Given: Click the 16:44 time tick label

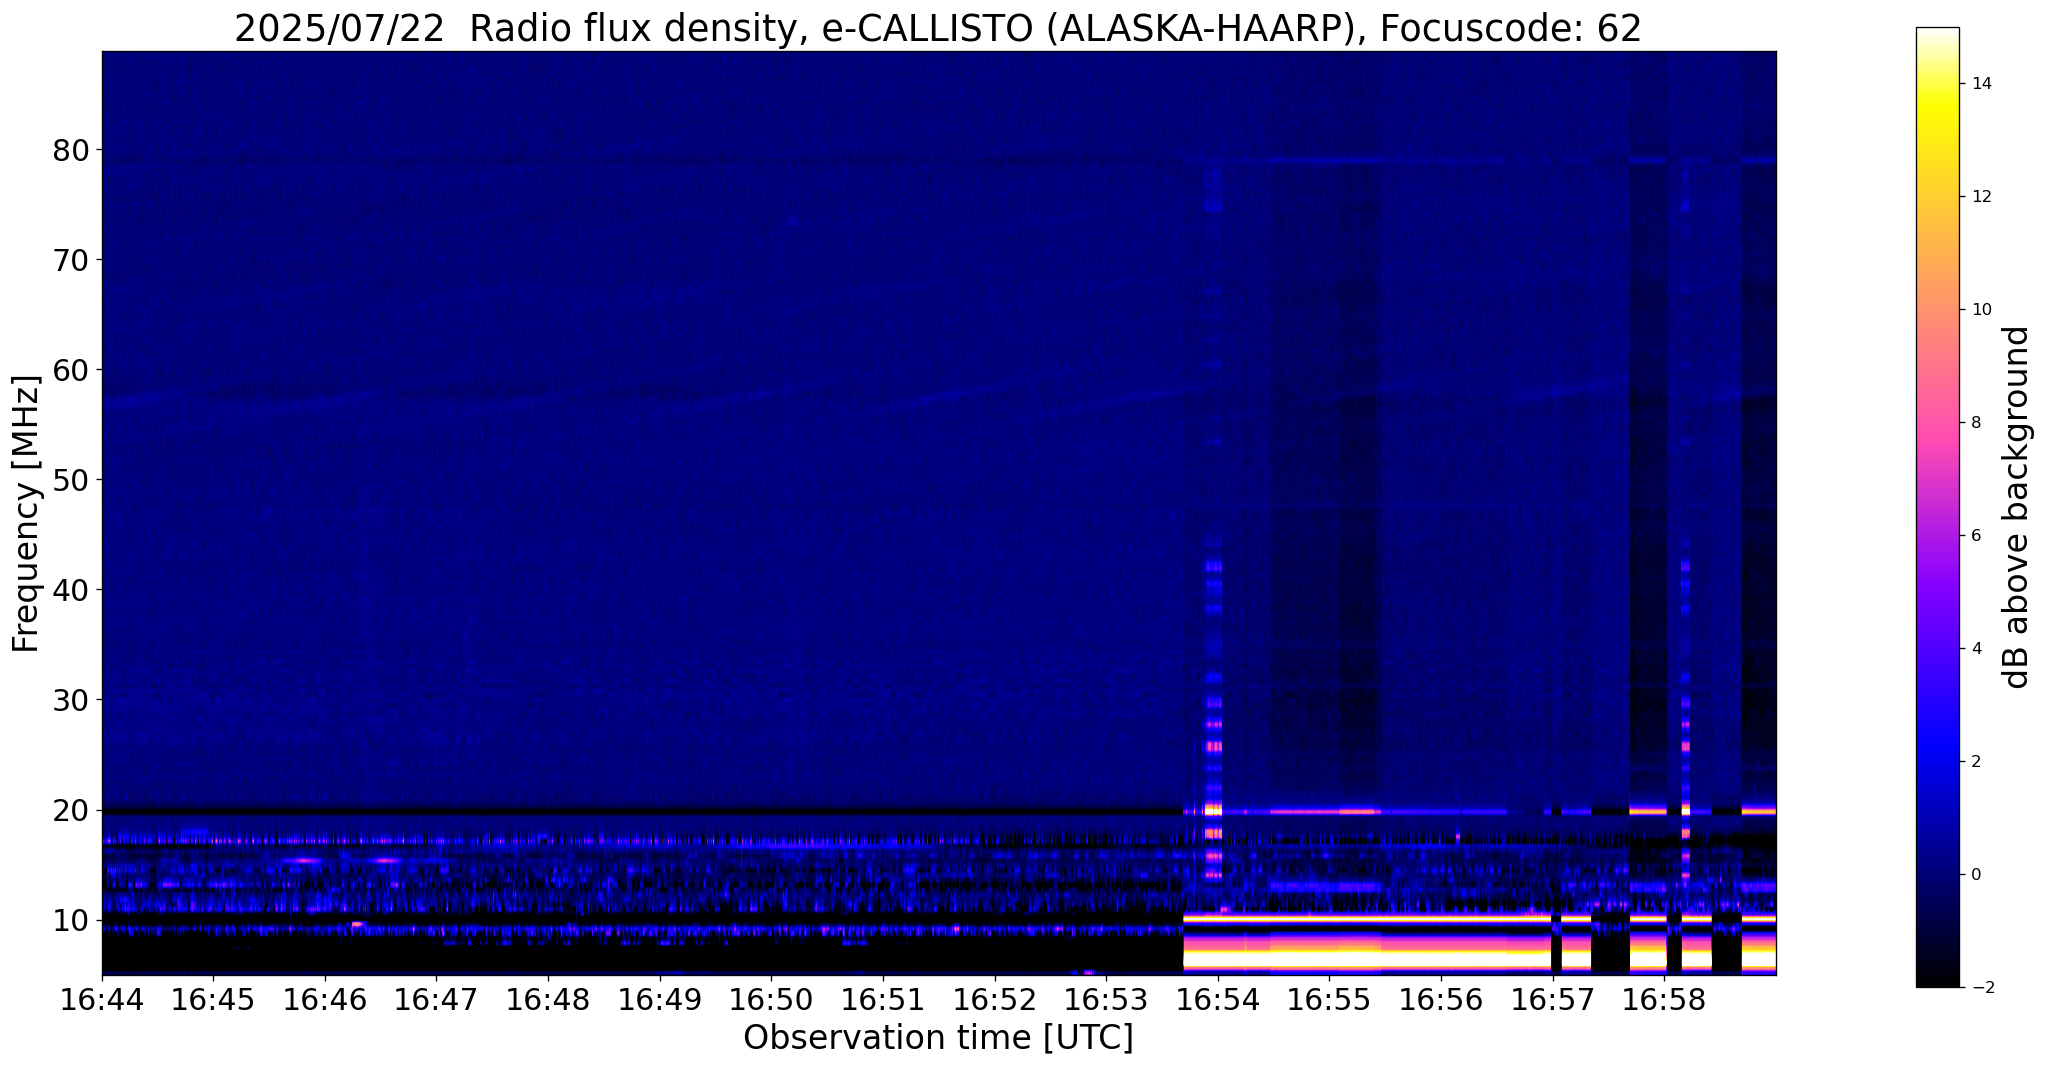Looking at the screenshot, I should tap(102, 1000).
